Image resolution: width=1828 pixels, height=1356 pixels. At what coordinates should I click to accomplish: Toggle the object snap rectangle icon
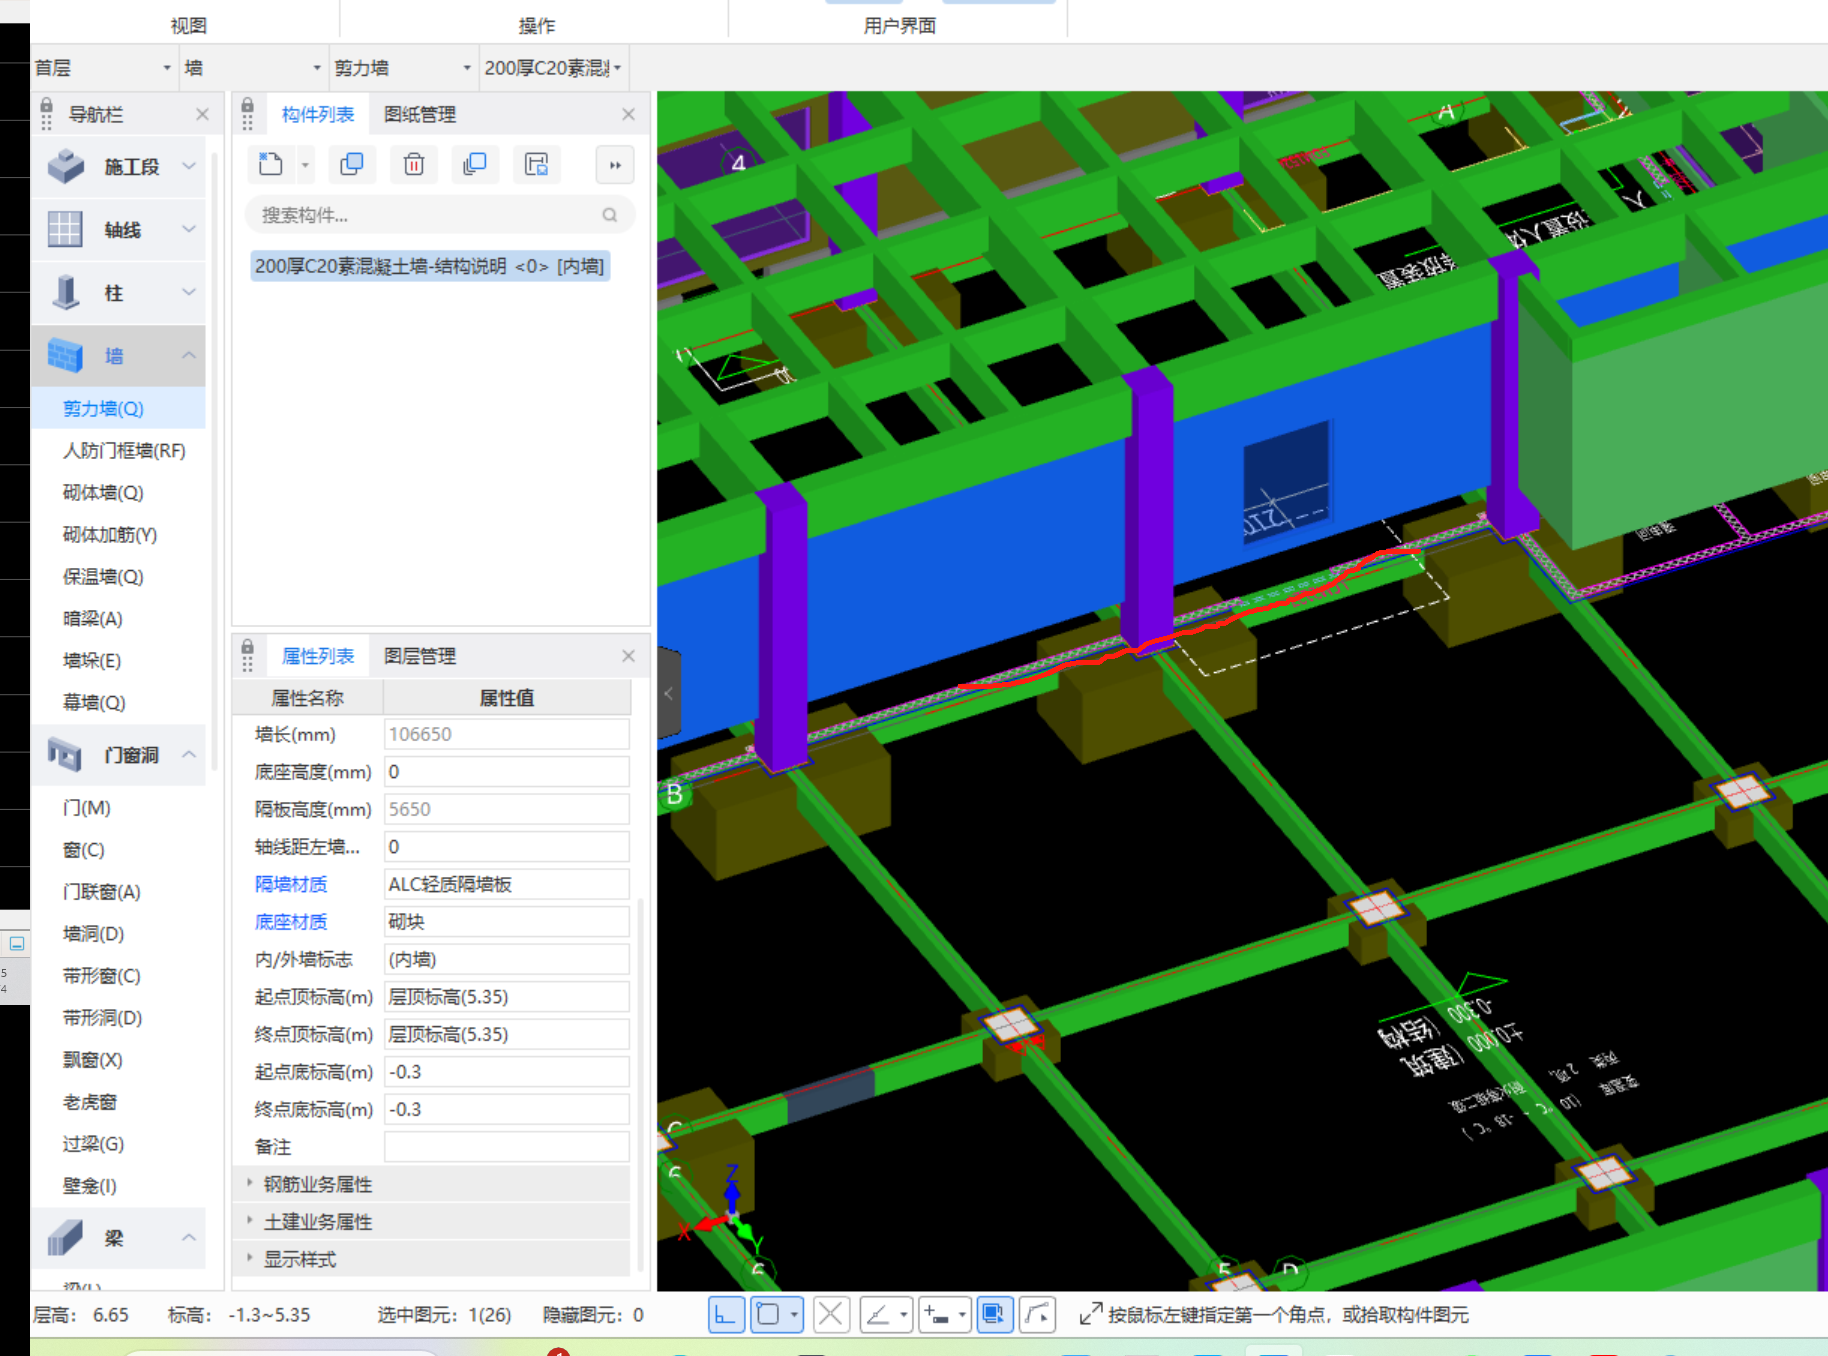click(768, 1314)
